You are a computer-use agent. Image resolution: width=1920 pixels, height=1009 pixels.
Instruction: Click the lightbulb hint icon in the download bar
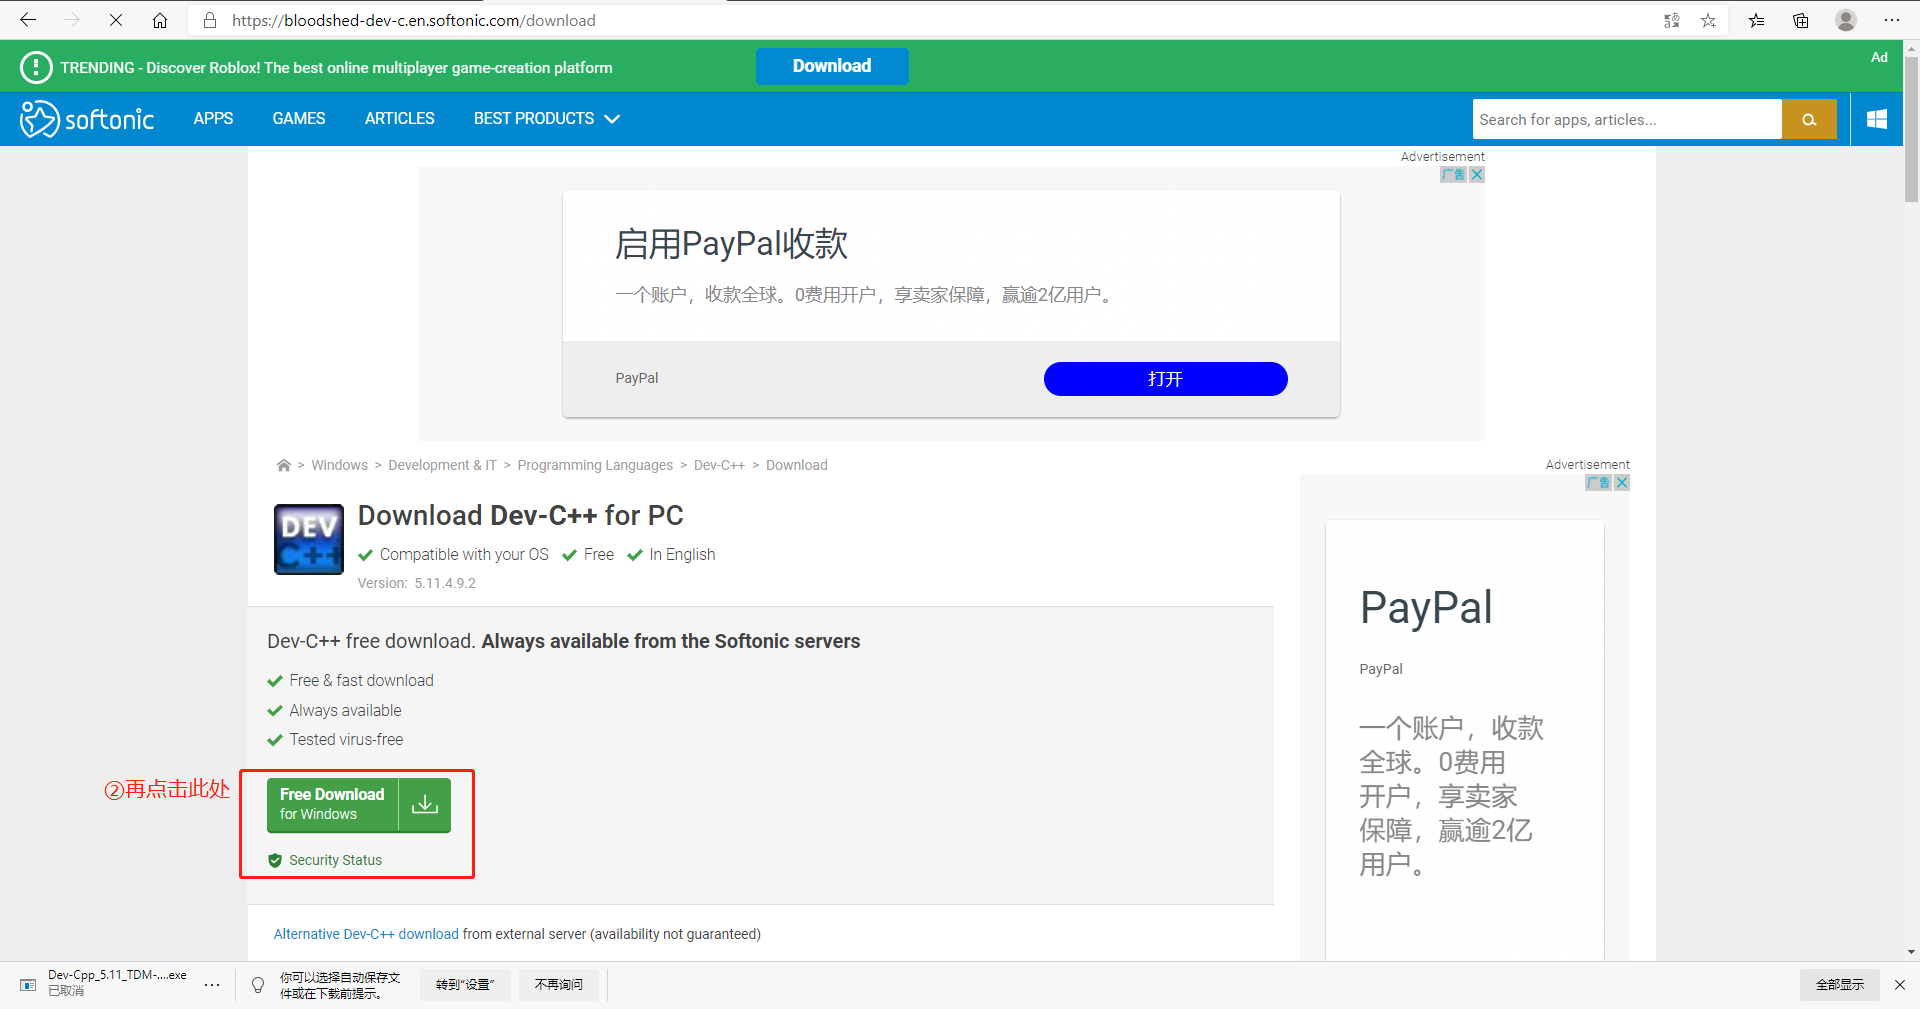pyautogui.click(x=258, y=984)
